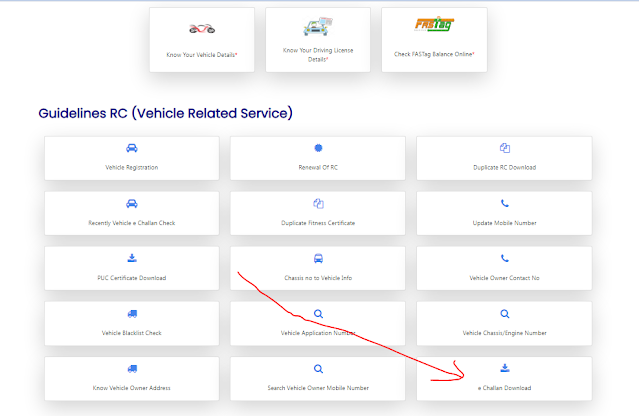Click the copy icon above Duplicate RC Download
This screenshot has height=416, width=639.
(x=505, y=148)
